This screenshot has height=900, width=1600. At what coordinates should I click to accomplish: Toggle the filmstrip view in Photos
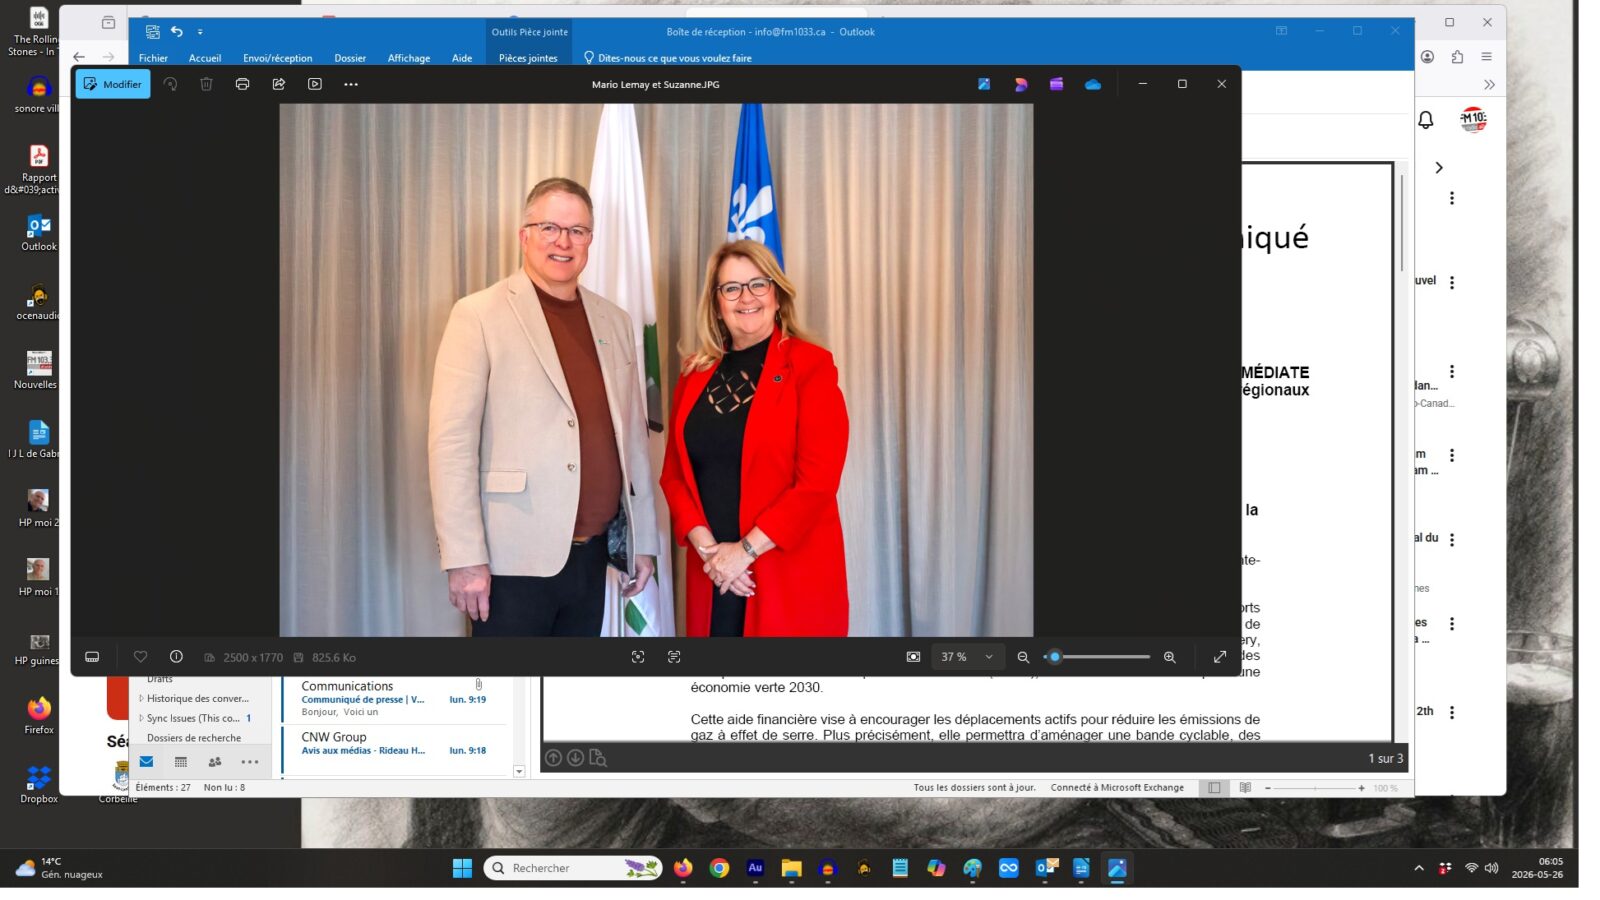point(92,657)
